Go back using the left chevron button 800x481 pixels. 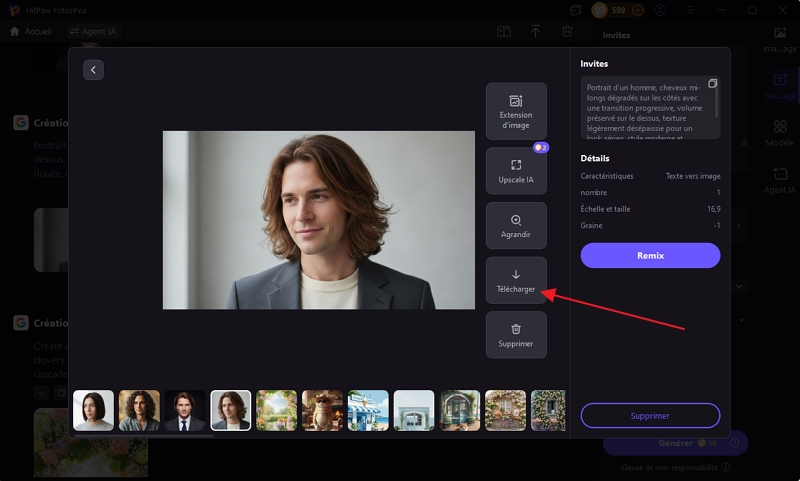coord(93,70)
